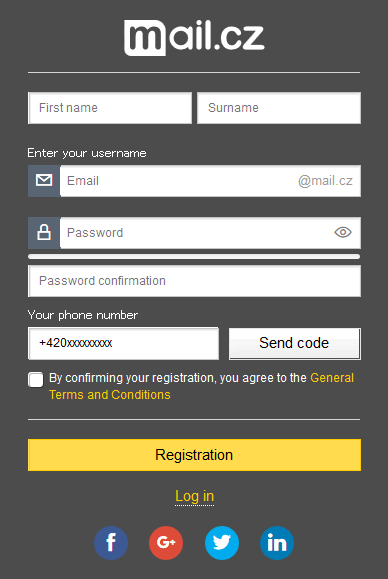Click the phone number field with +420

click(x=123, y=343)
